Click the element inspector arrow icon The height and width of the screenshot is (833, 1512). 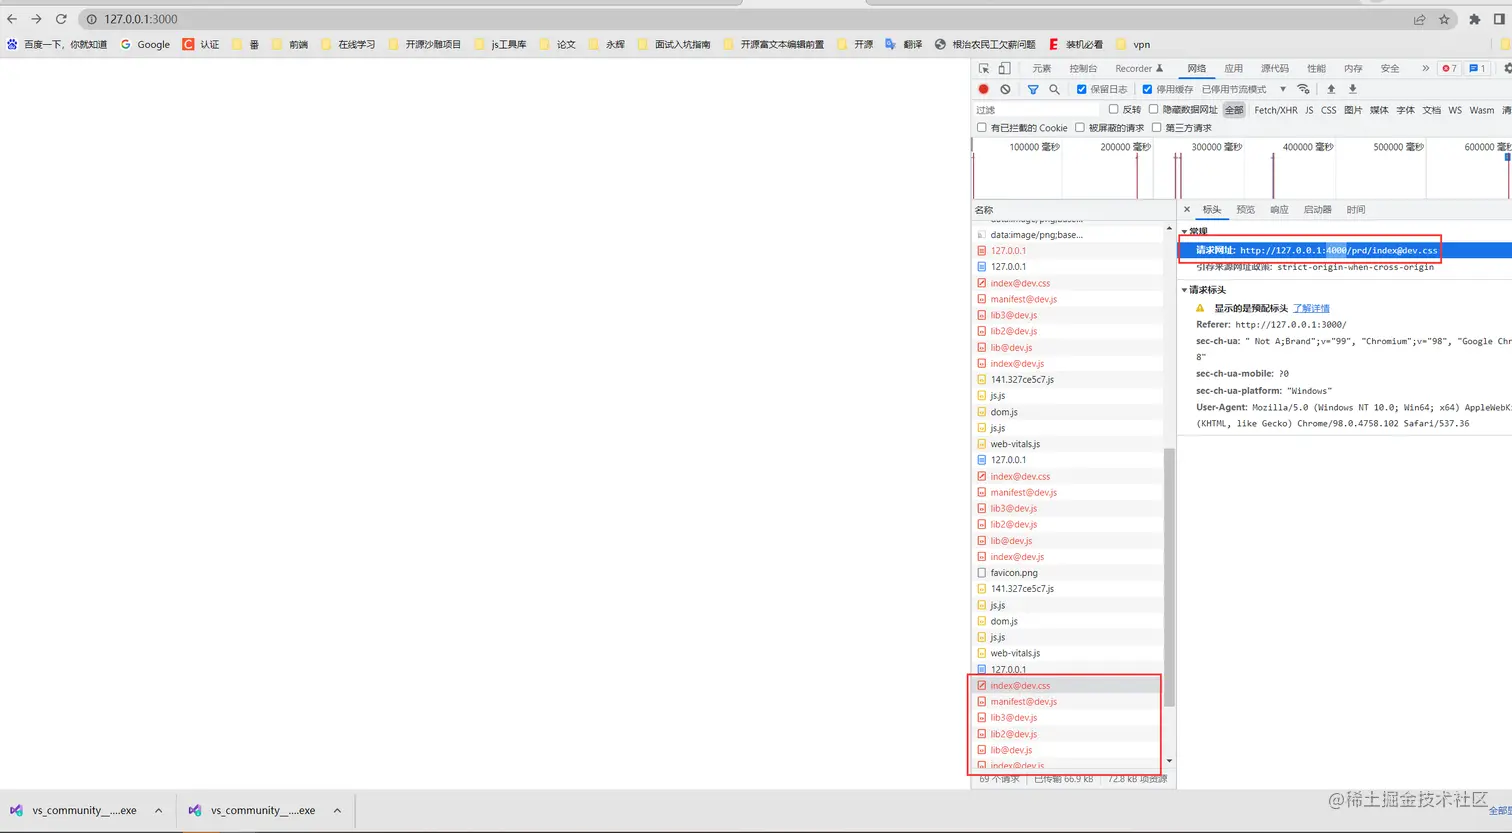click(984, 69)
